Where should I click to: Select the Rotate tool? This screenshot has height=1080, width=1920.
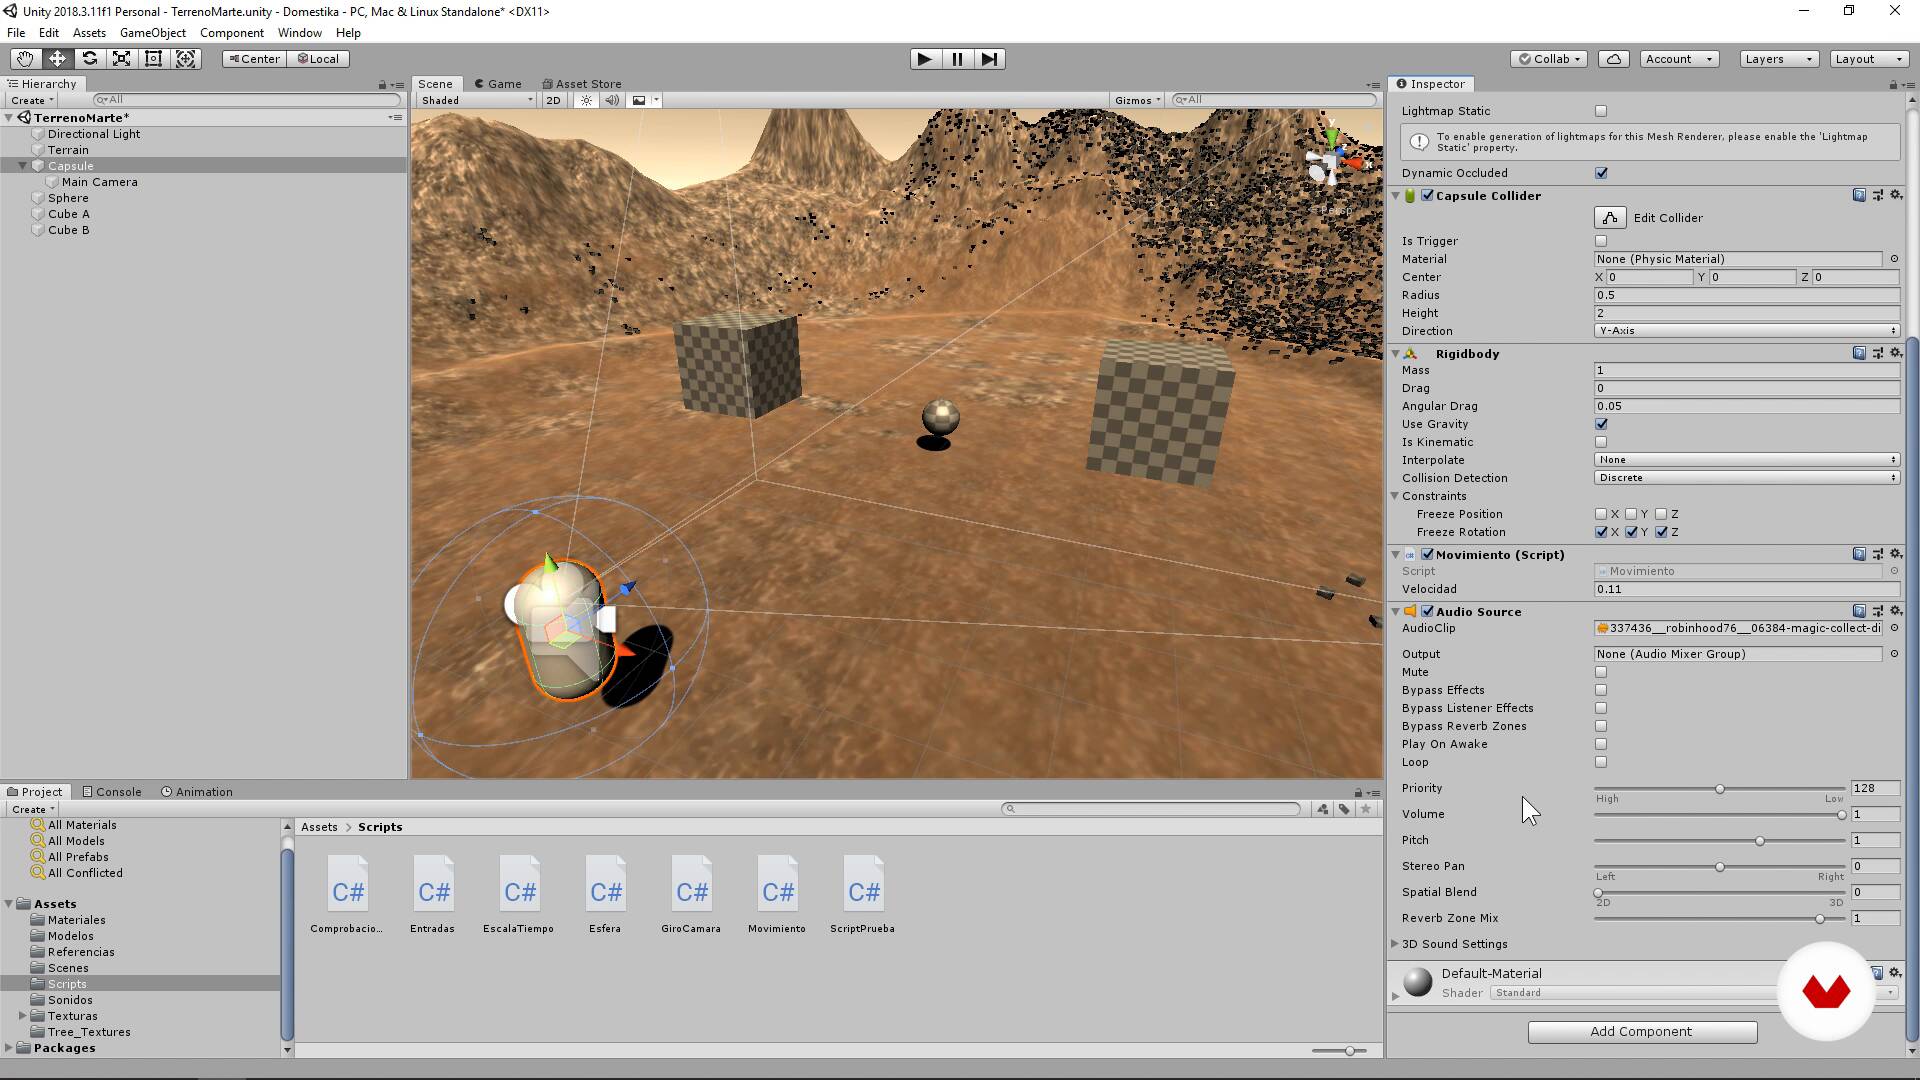(89, 59)
